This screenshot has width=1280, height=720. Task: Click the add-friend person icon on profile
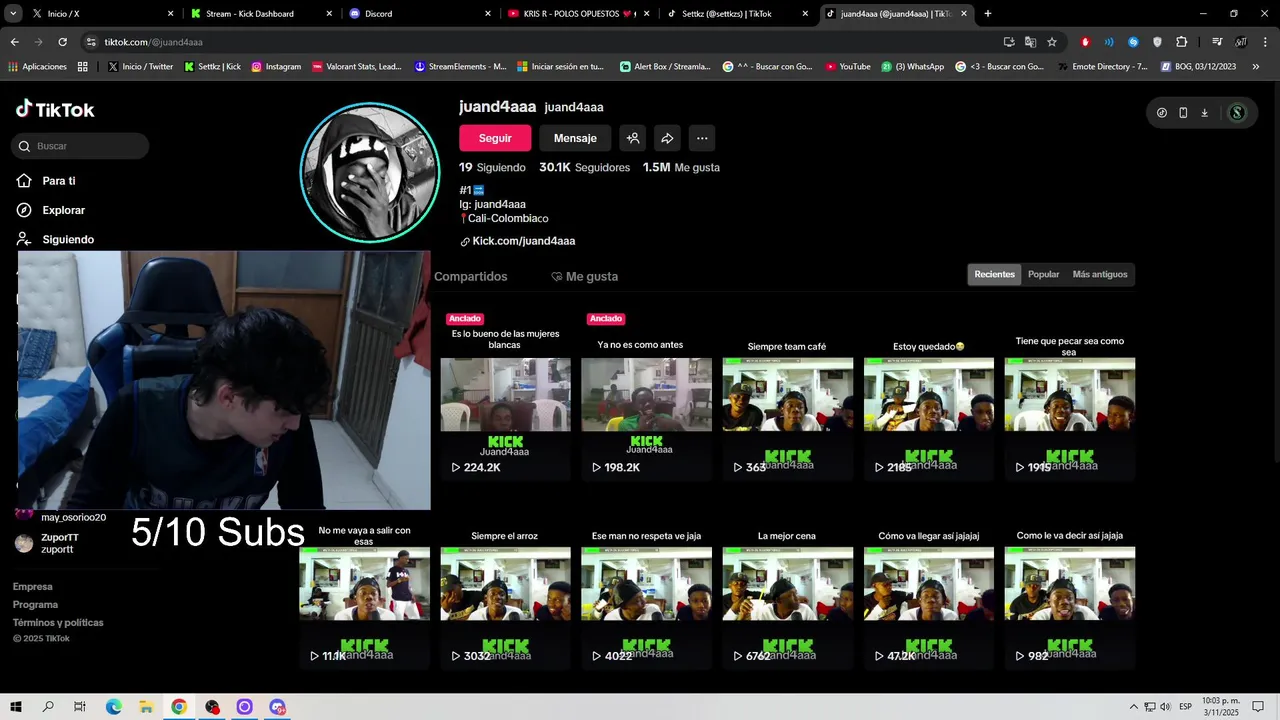pos(633,138)
